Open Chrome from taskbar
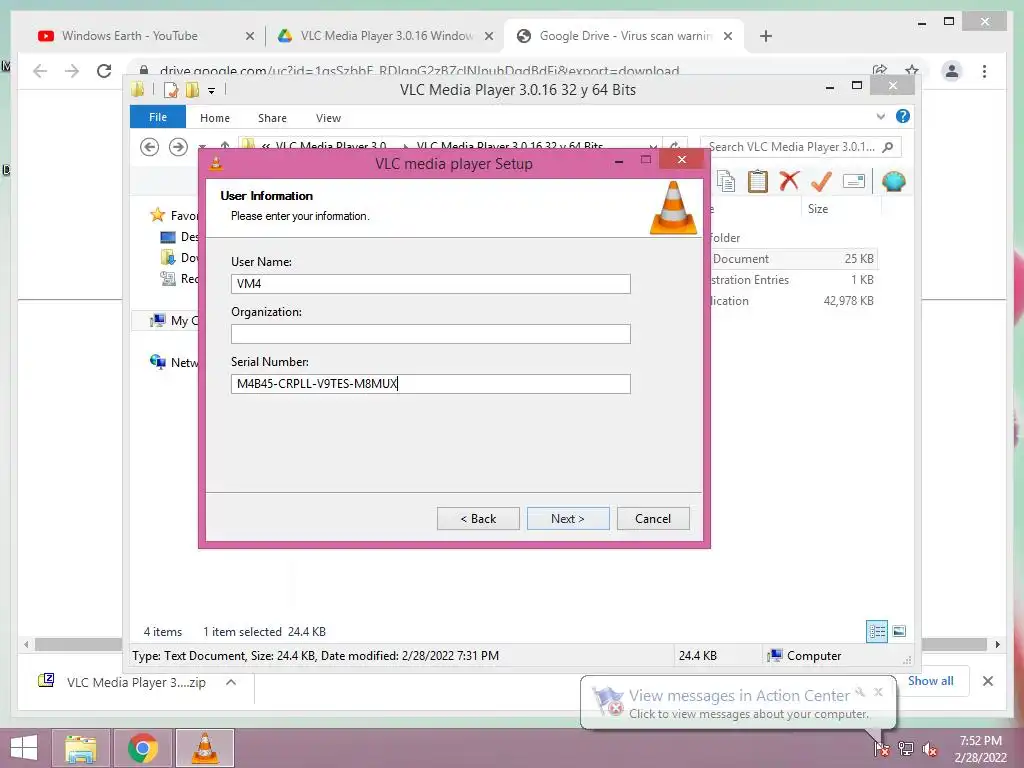1024x768 pixels. pyautogui.click(x=142, y=748)
